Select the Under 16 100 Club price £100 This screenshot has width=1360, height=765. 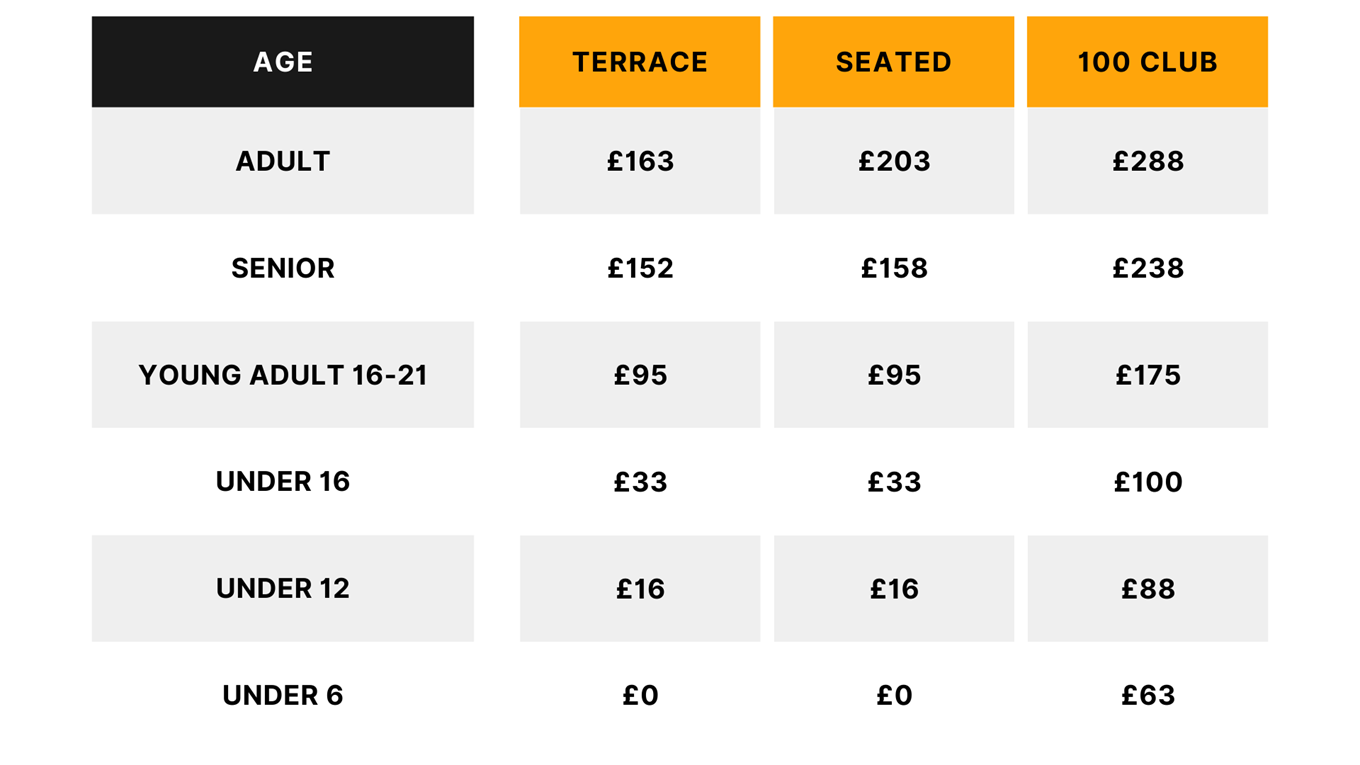1147,482
